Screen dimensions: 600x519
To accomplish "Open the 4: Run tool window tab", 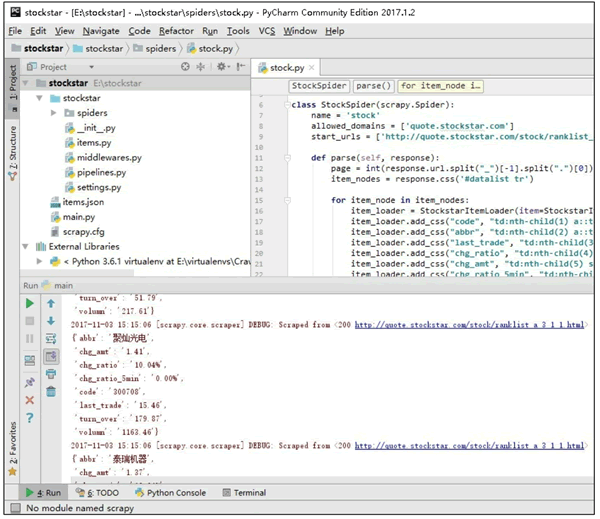I will (43, 493).
